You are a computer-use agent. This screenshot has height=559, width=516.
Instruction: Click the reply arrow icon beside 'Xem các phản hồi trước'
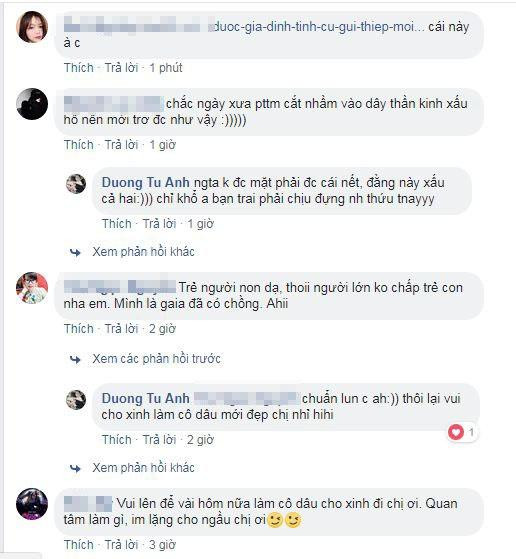click(75, 359)
